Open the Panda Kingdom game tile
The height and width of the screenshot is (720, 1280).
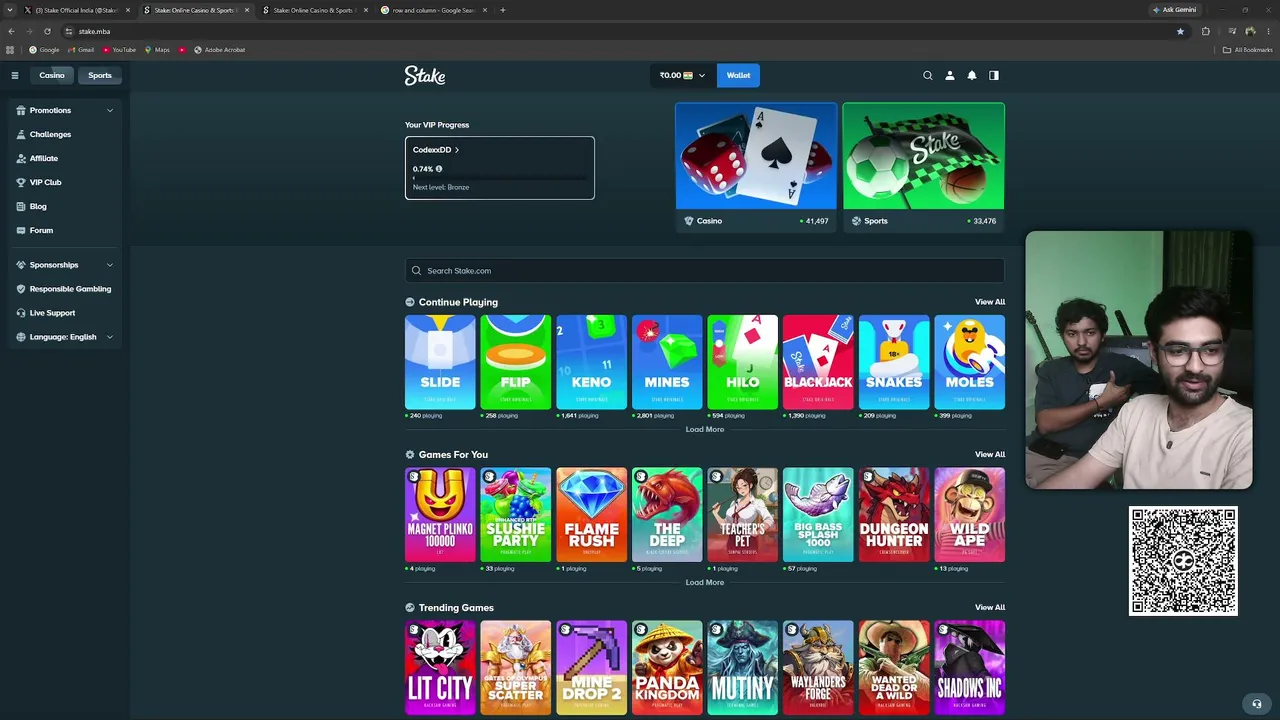tap(667, 668)
